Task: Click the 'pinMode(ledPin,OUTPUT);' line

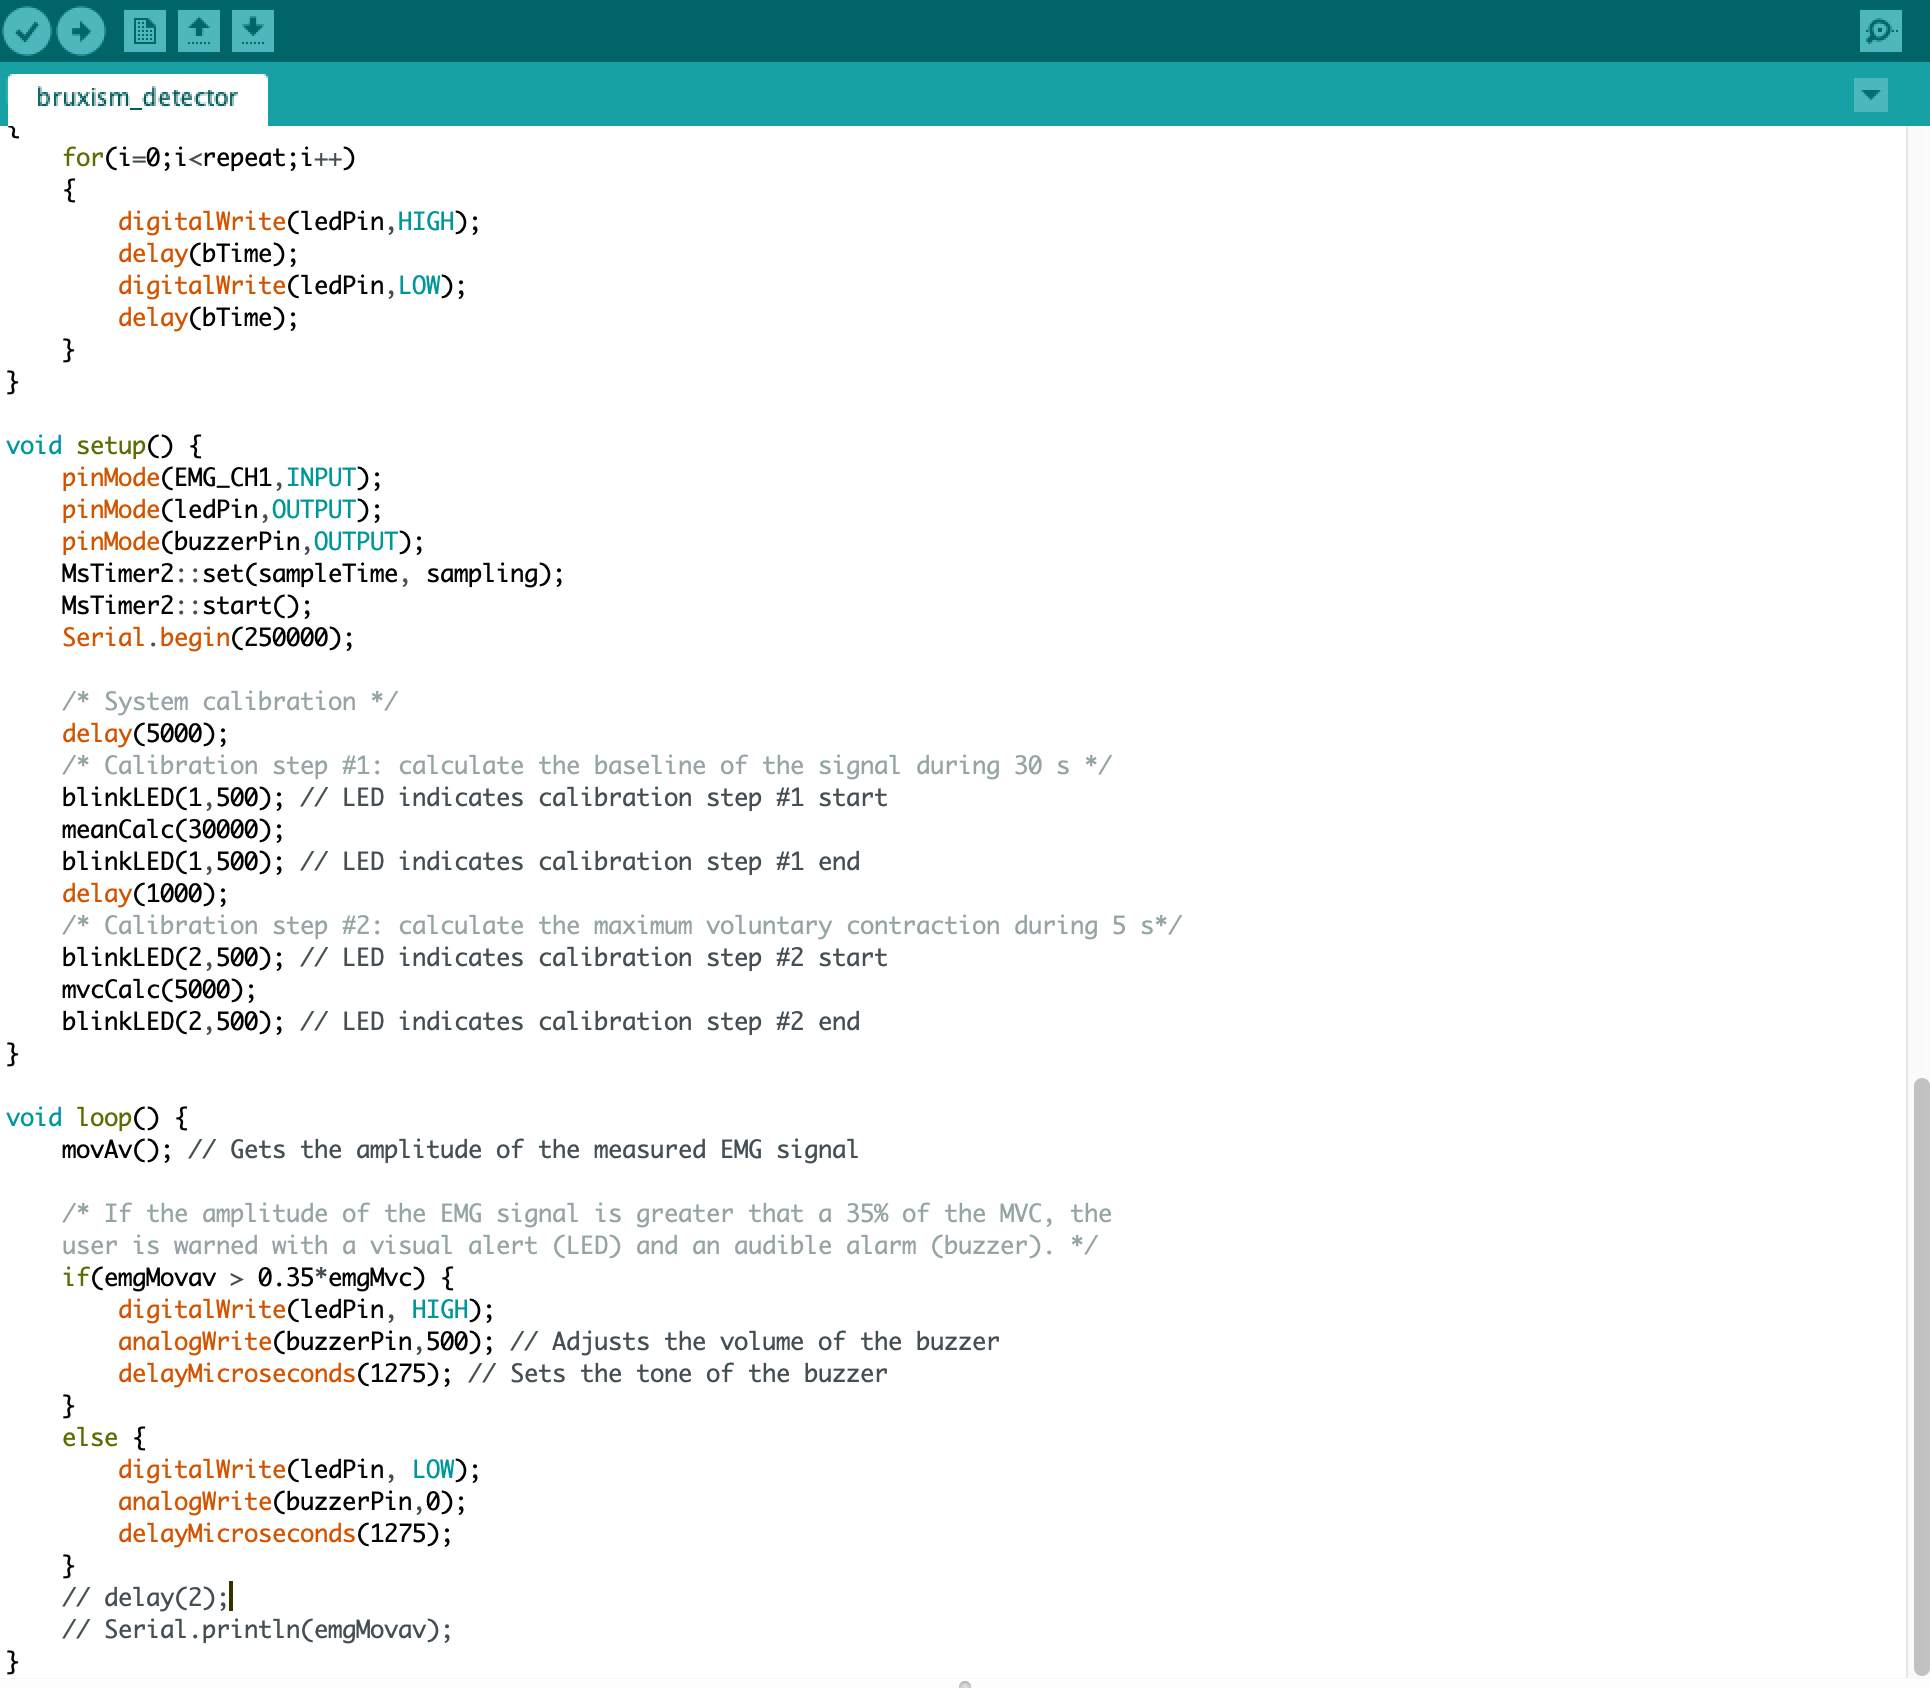Action: (222, 510)
